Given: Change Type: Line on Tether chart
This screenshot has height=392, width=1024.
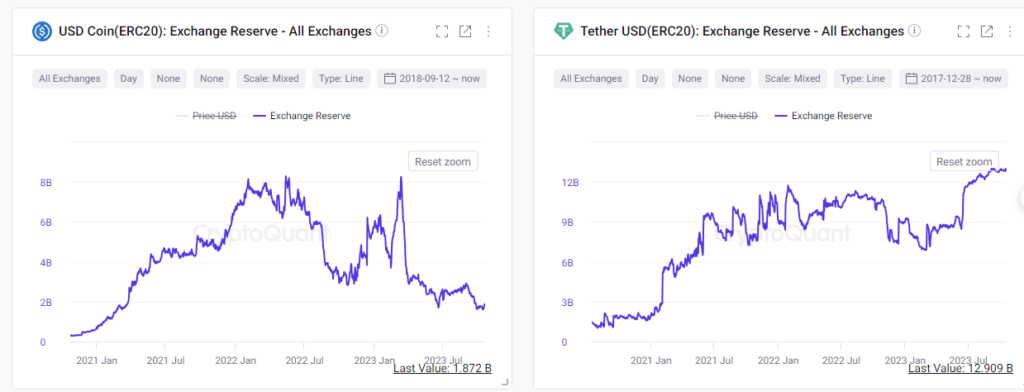Looking at the screenshot, I should point(863,78).
